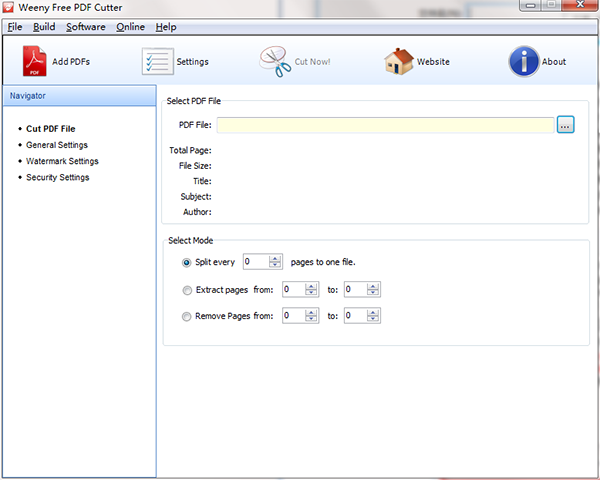Select Cut PDF File in Navigator
Screen dimensions: 600x480
tap(51, 129)
